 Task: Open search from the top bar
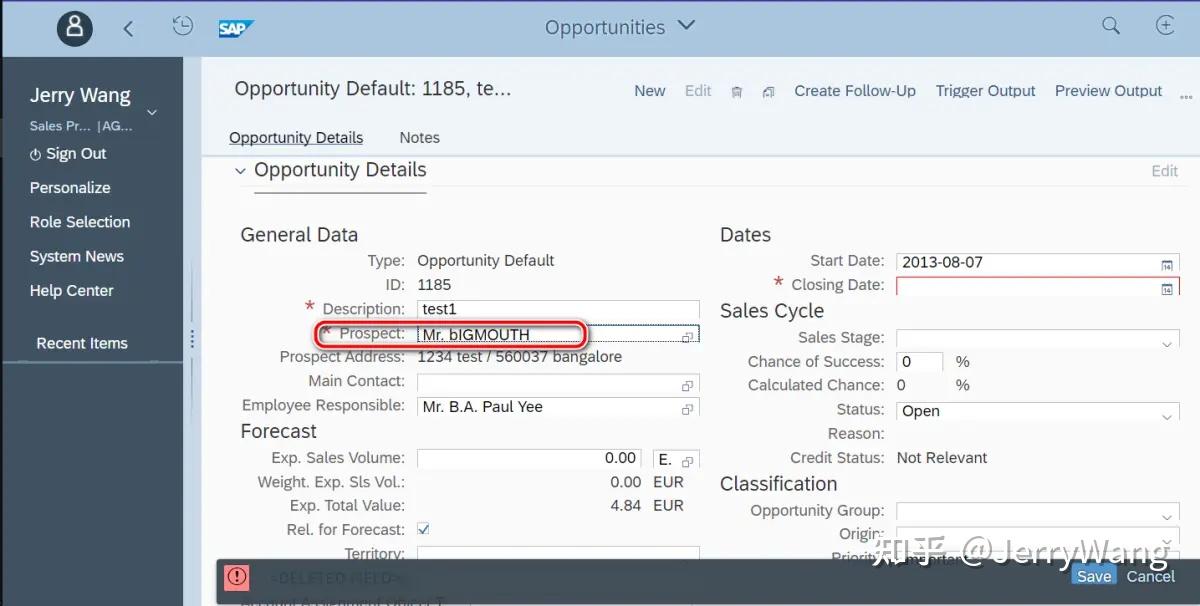point(1110,27)
